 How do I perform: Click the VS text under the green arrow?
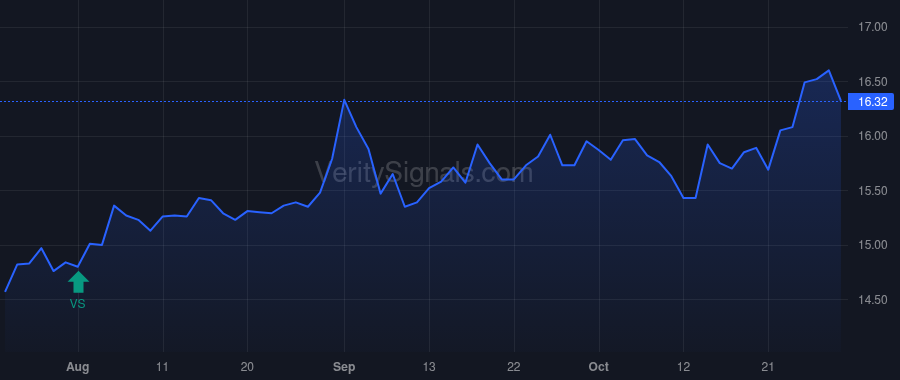click(x=77, y=304)
